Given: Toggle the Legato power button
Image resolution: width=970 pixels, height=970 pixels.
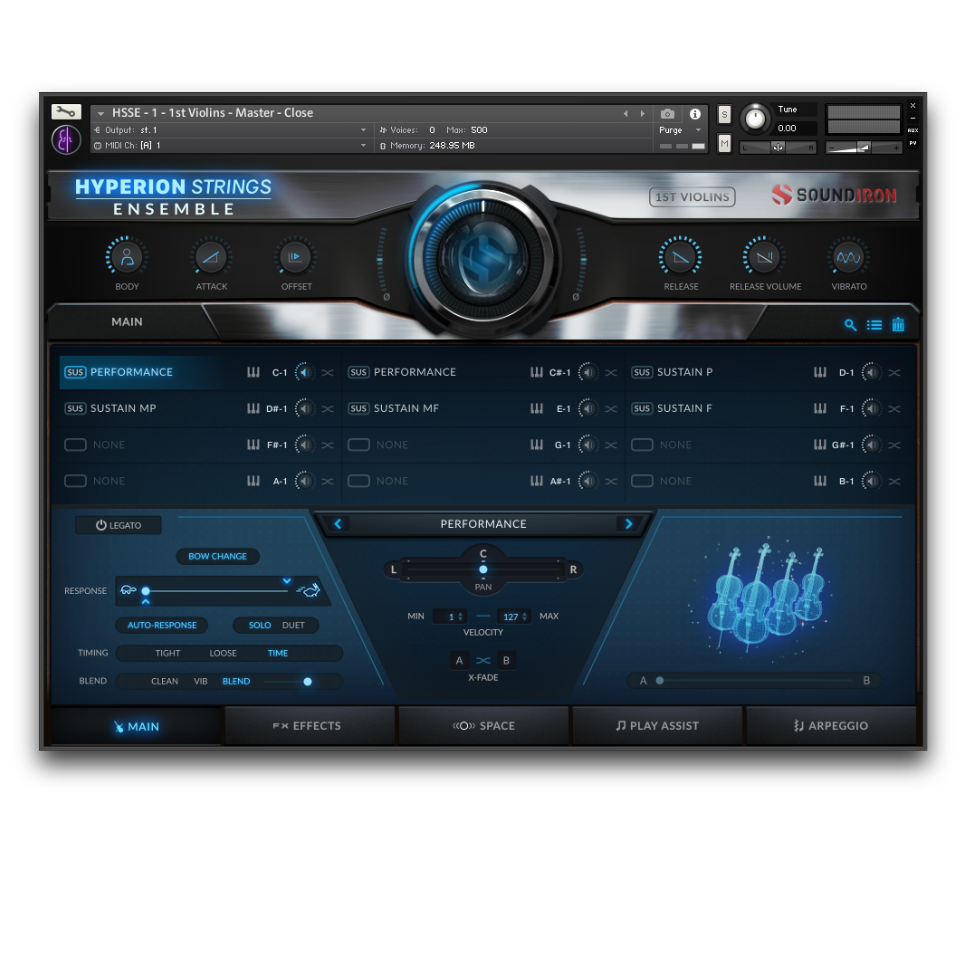Looking at the screenshot, I should coord(118,525).
